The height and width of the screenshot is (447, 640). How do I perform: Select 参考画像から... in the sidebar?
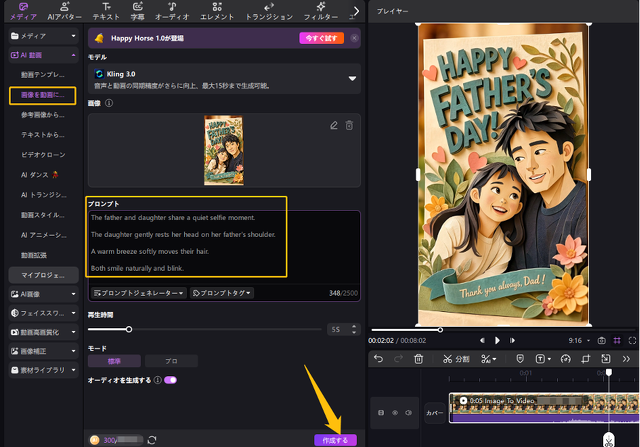[x=43, y=115]
